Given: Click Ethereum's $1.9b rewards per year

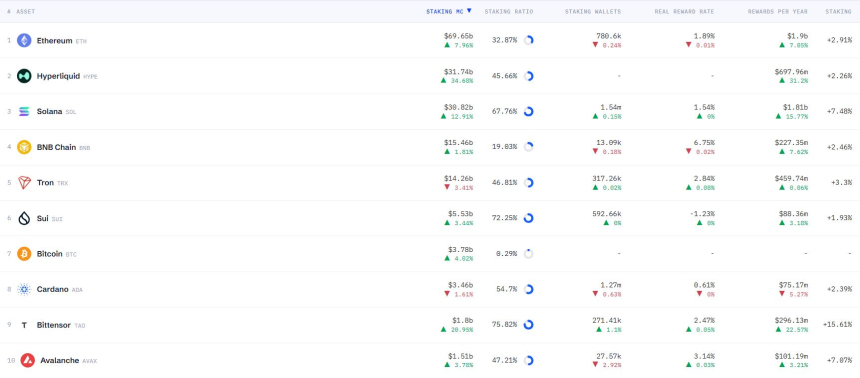Looking at the screenshot, I should pos(797,36).
